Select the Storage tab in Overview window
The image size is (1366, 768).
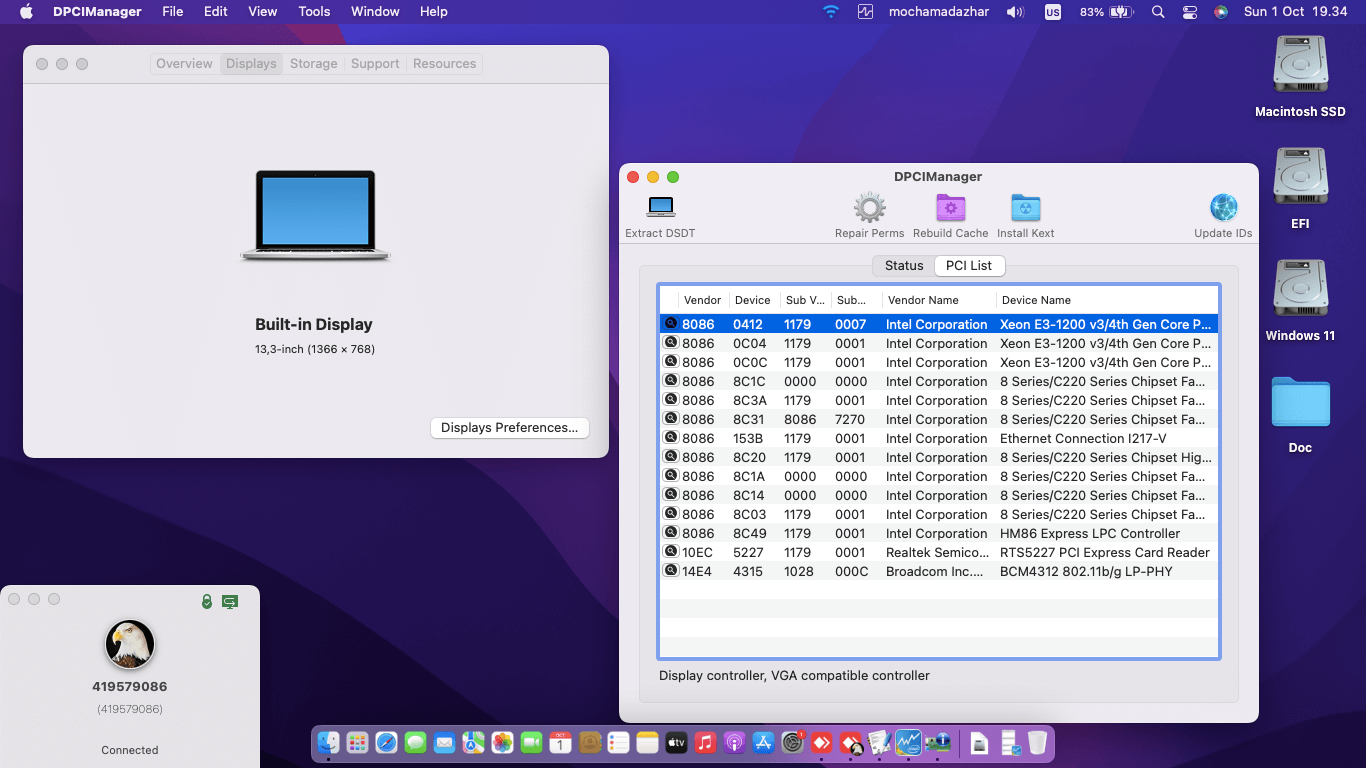pyautogui.click(x=313, y=63)
